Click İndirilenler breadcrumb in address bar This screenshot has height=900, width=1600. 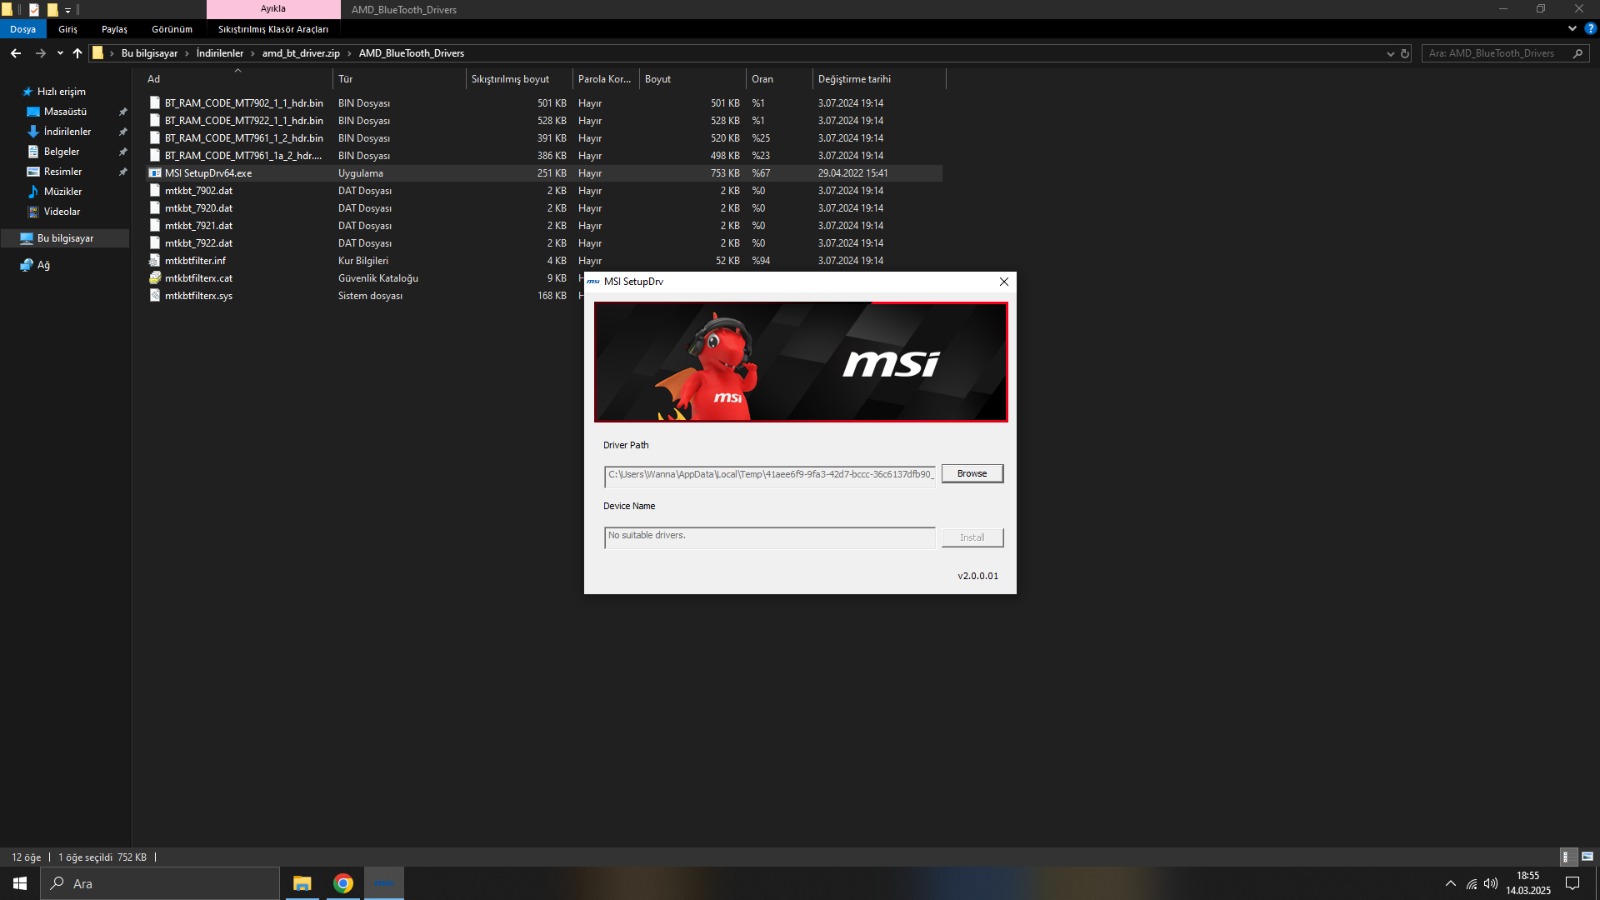[220, 53]
